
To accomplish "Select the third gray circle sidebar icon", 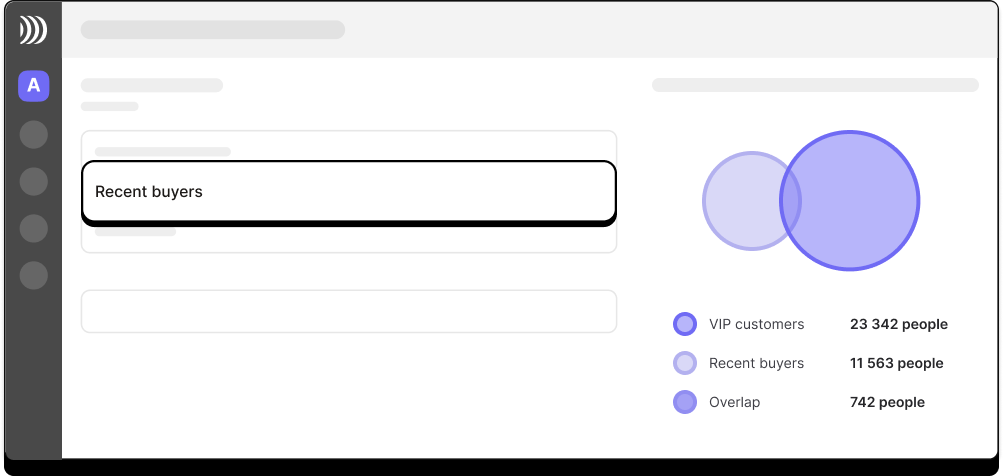I will point(33,228).
